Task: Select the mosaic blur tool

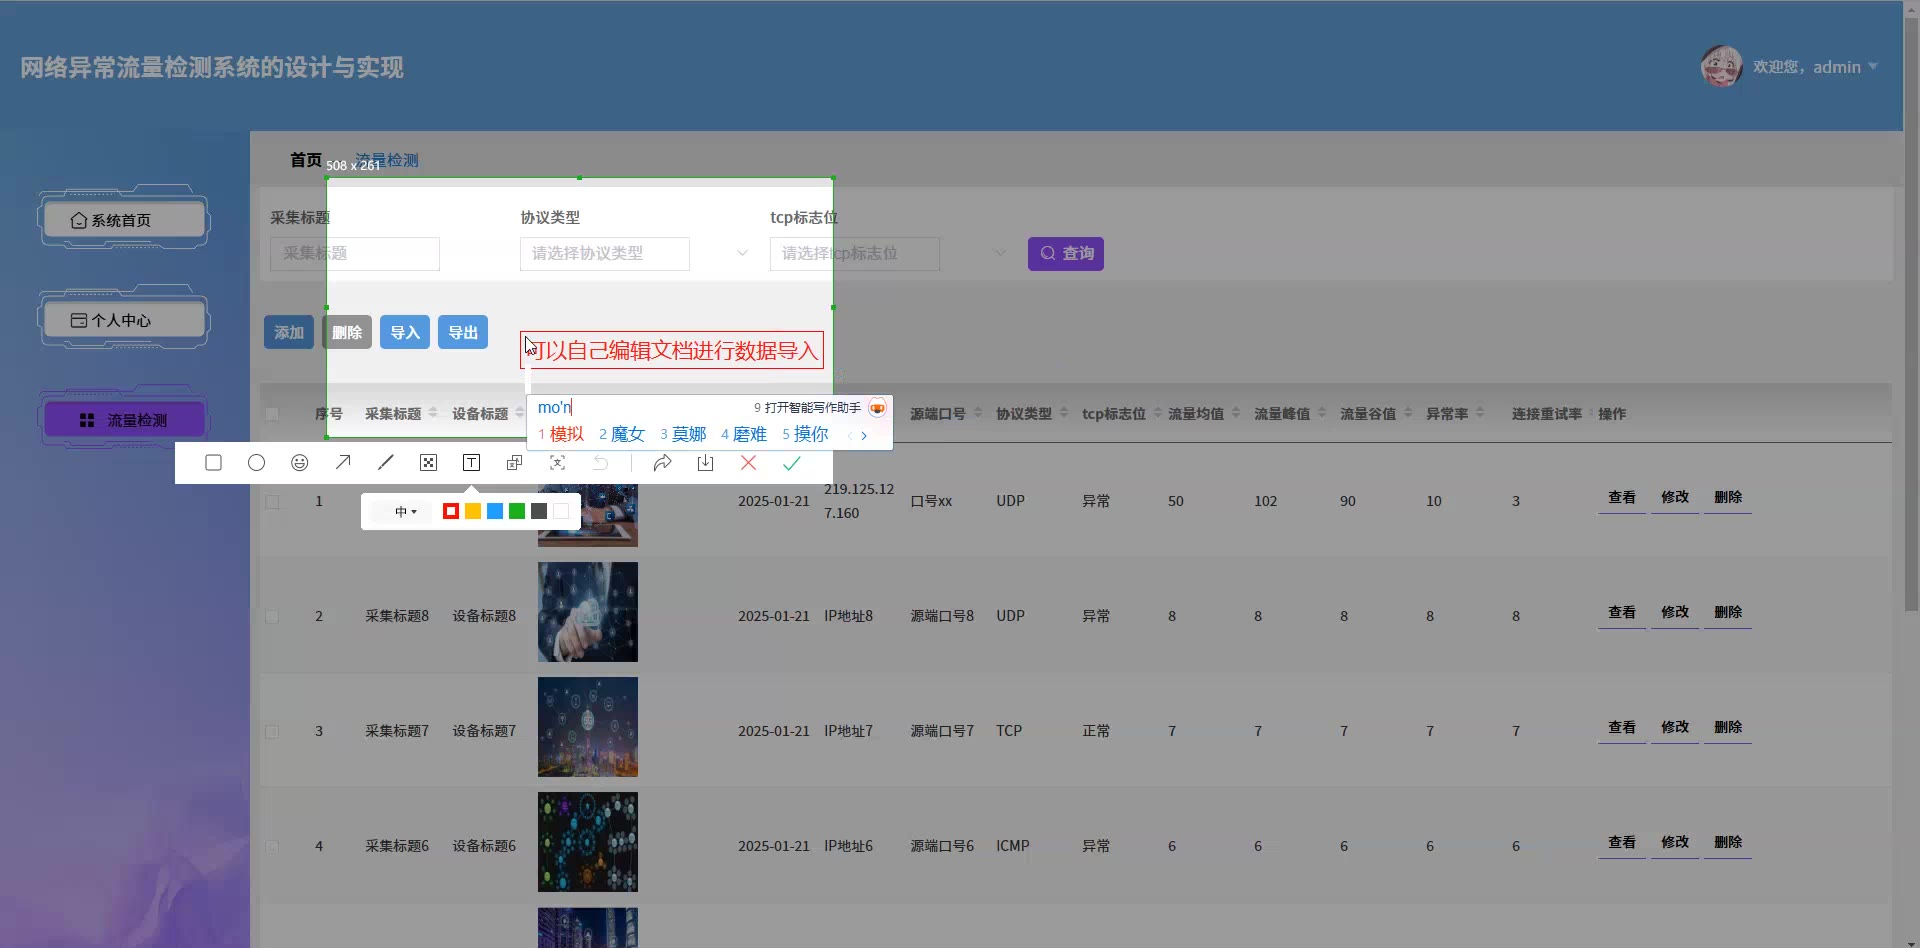Action: click(x=428, y=463)
